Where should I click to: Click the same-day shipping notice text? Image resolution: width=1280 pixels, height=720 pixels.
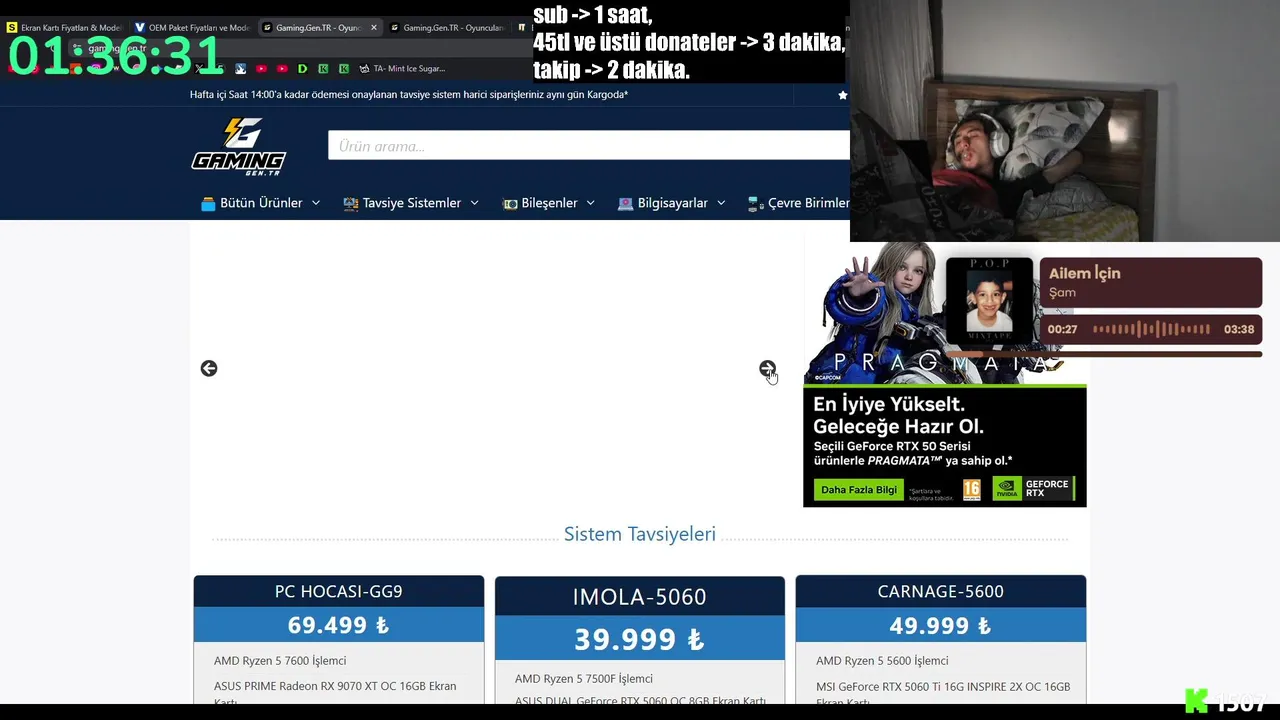[409, 95]
